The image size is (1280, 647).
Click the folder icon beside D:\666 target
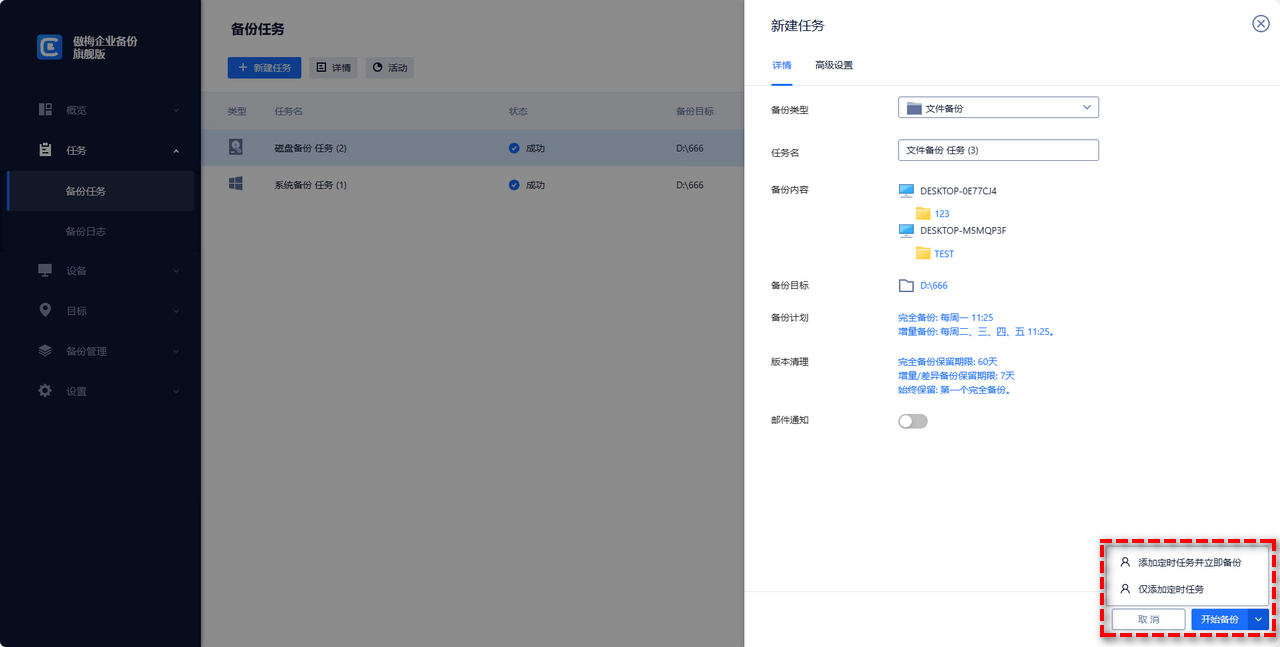pyautogui.click(x=906, y=285)
